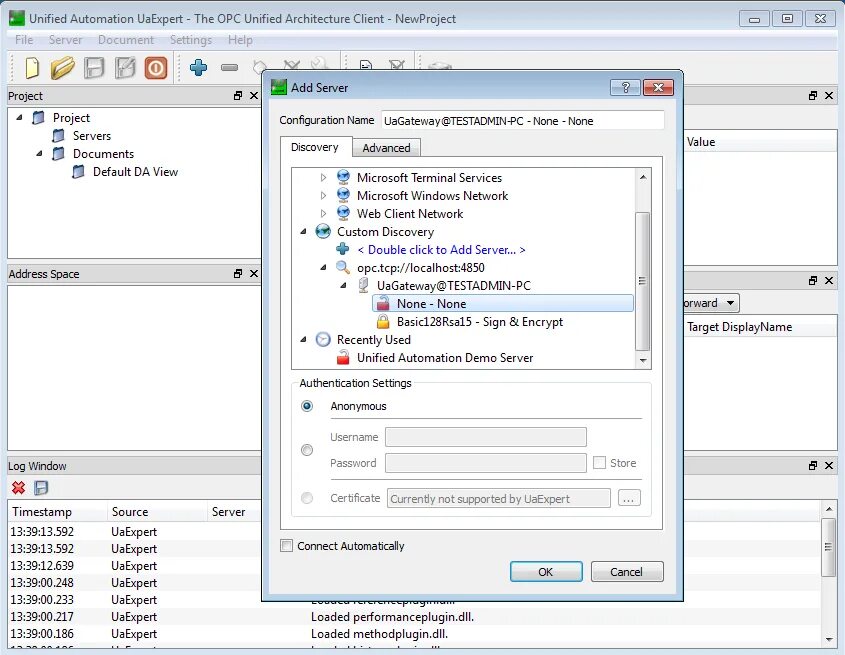Collapse the UaGateway@TESTADMIN-PC node
The width and height of the screenshot is (845, 655).
343,285
